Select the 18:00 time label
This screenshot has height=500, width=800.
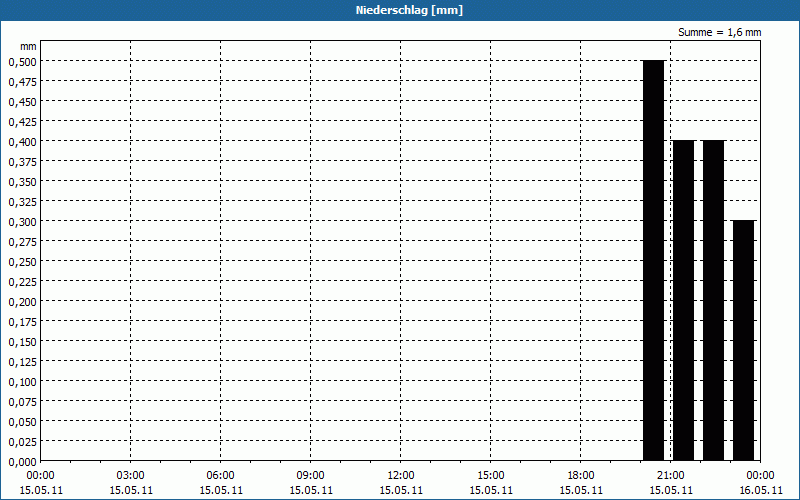point(581,476)
